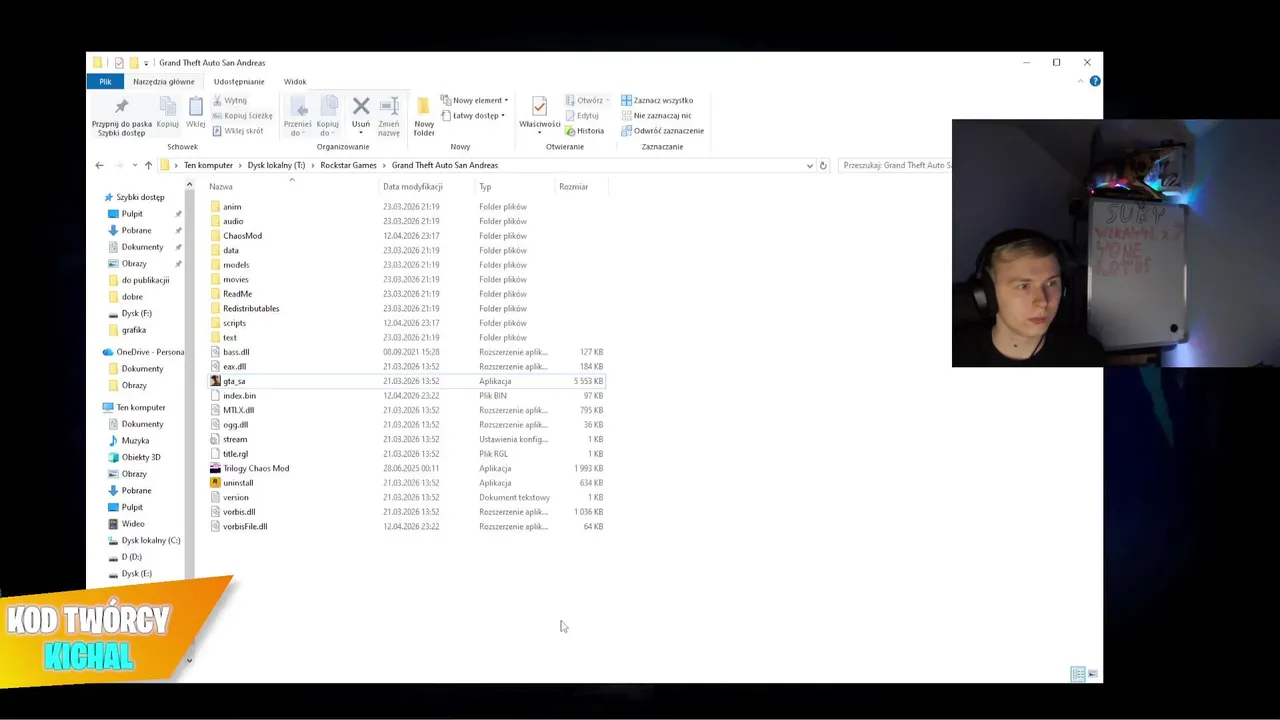Open the Nowy element dropdown
1280x720 pixels.
pyautogui.click(x=475, y=100)
